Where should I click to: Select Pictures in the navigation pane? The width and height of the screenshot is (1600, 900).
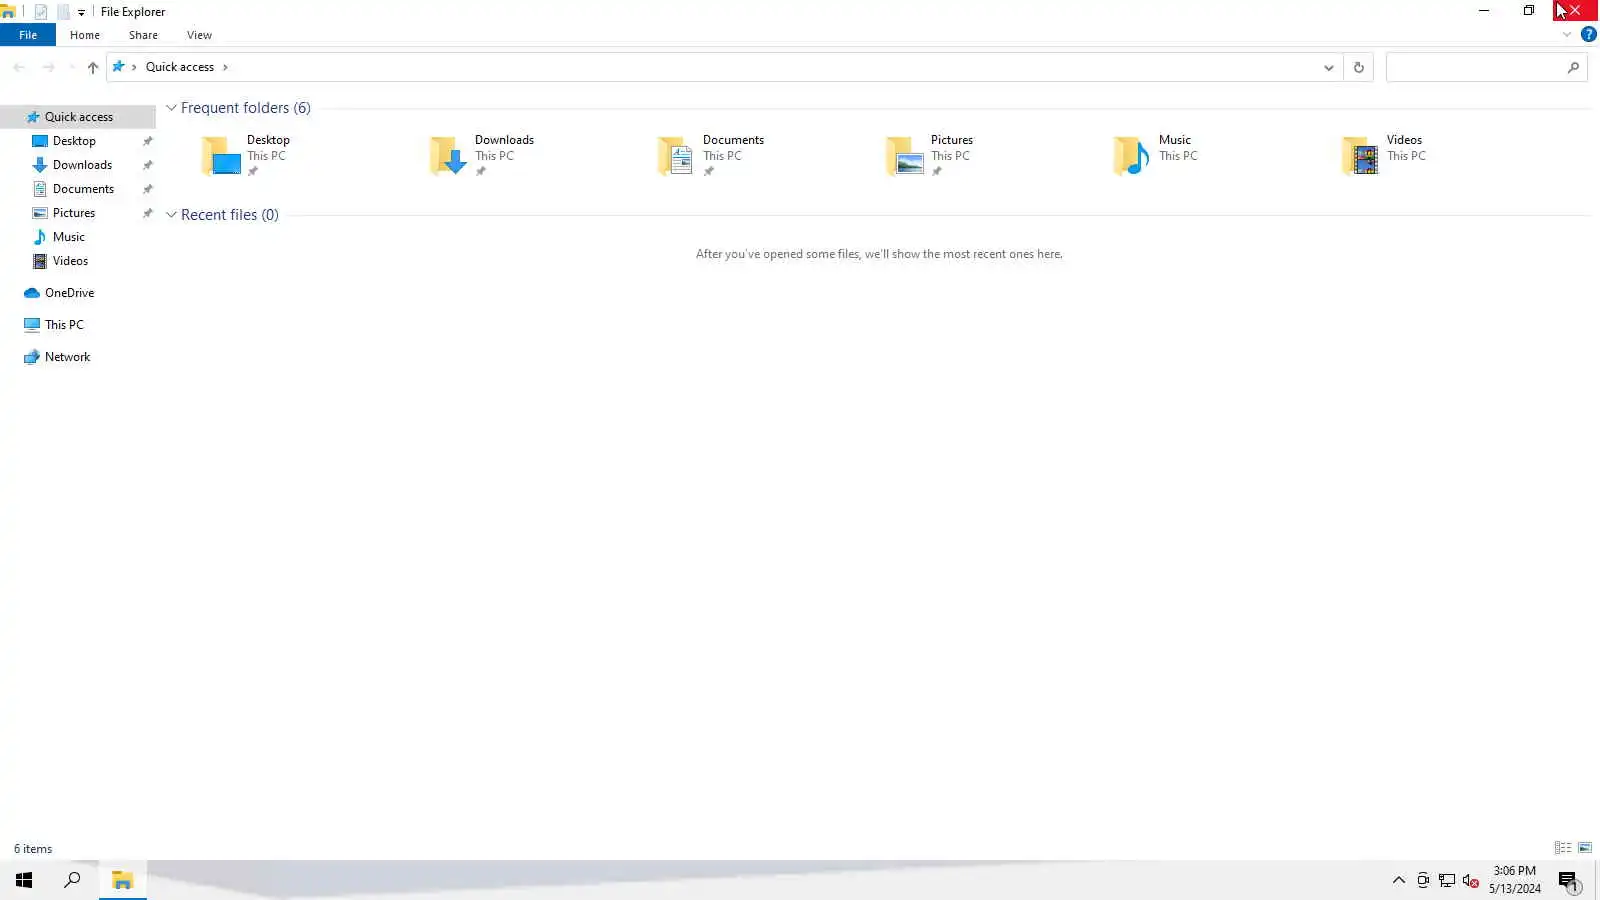[x=74, y=213]
